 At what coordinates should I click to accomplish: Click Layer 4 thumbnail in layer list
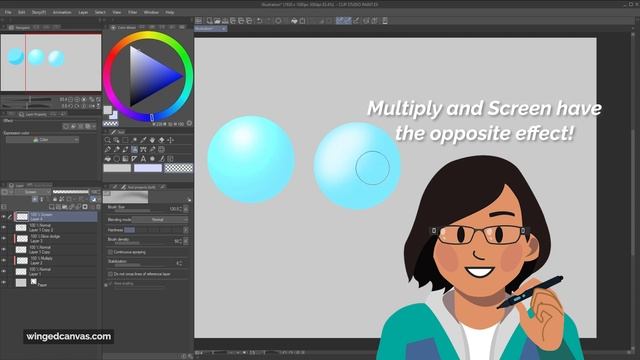click(22, 216)
